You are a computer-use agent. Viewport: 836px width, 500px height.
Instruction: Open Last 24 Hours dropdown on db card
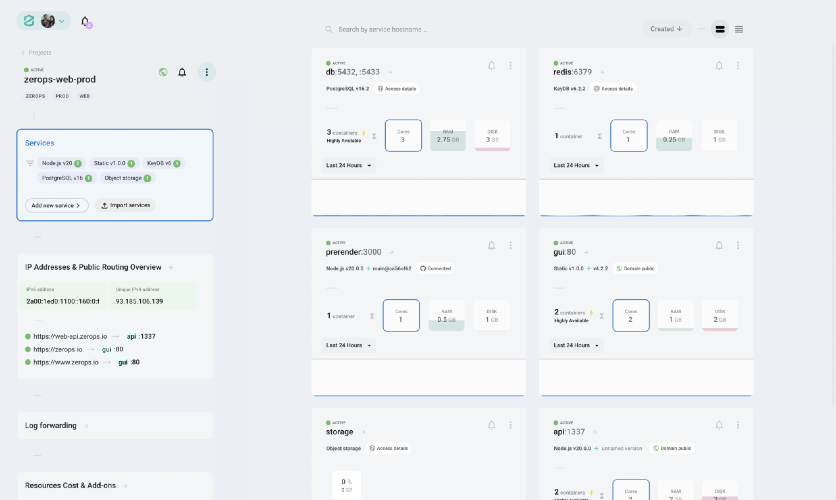(349, 165)
